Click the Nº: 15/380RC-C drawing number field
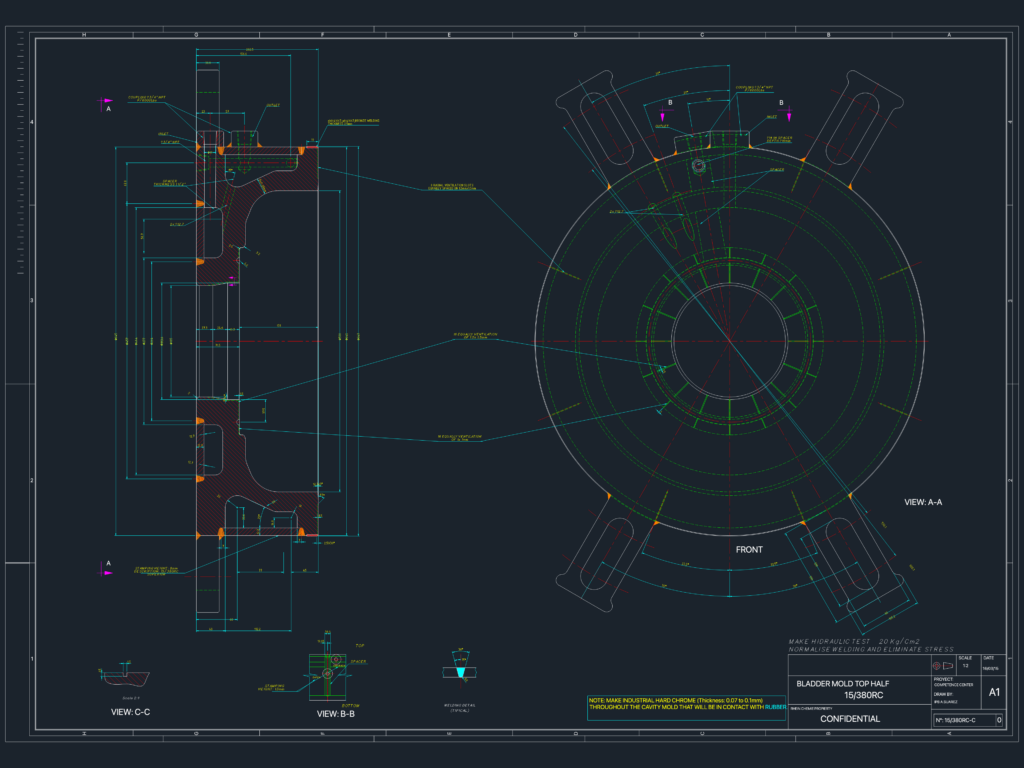This screenshot has width=1024, height=768. click(963, 720)
